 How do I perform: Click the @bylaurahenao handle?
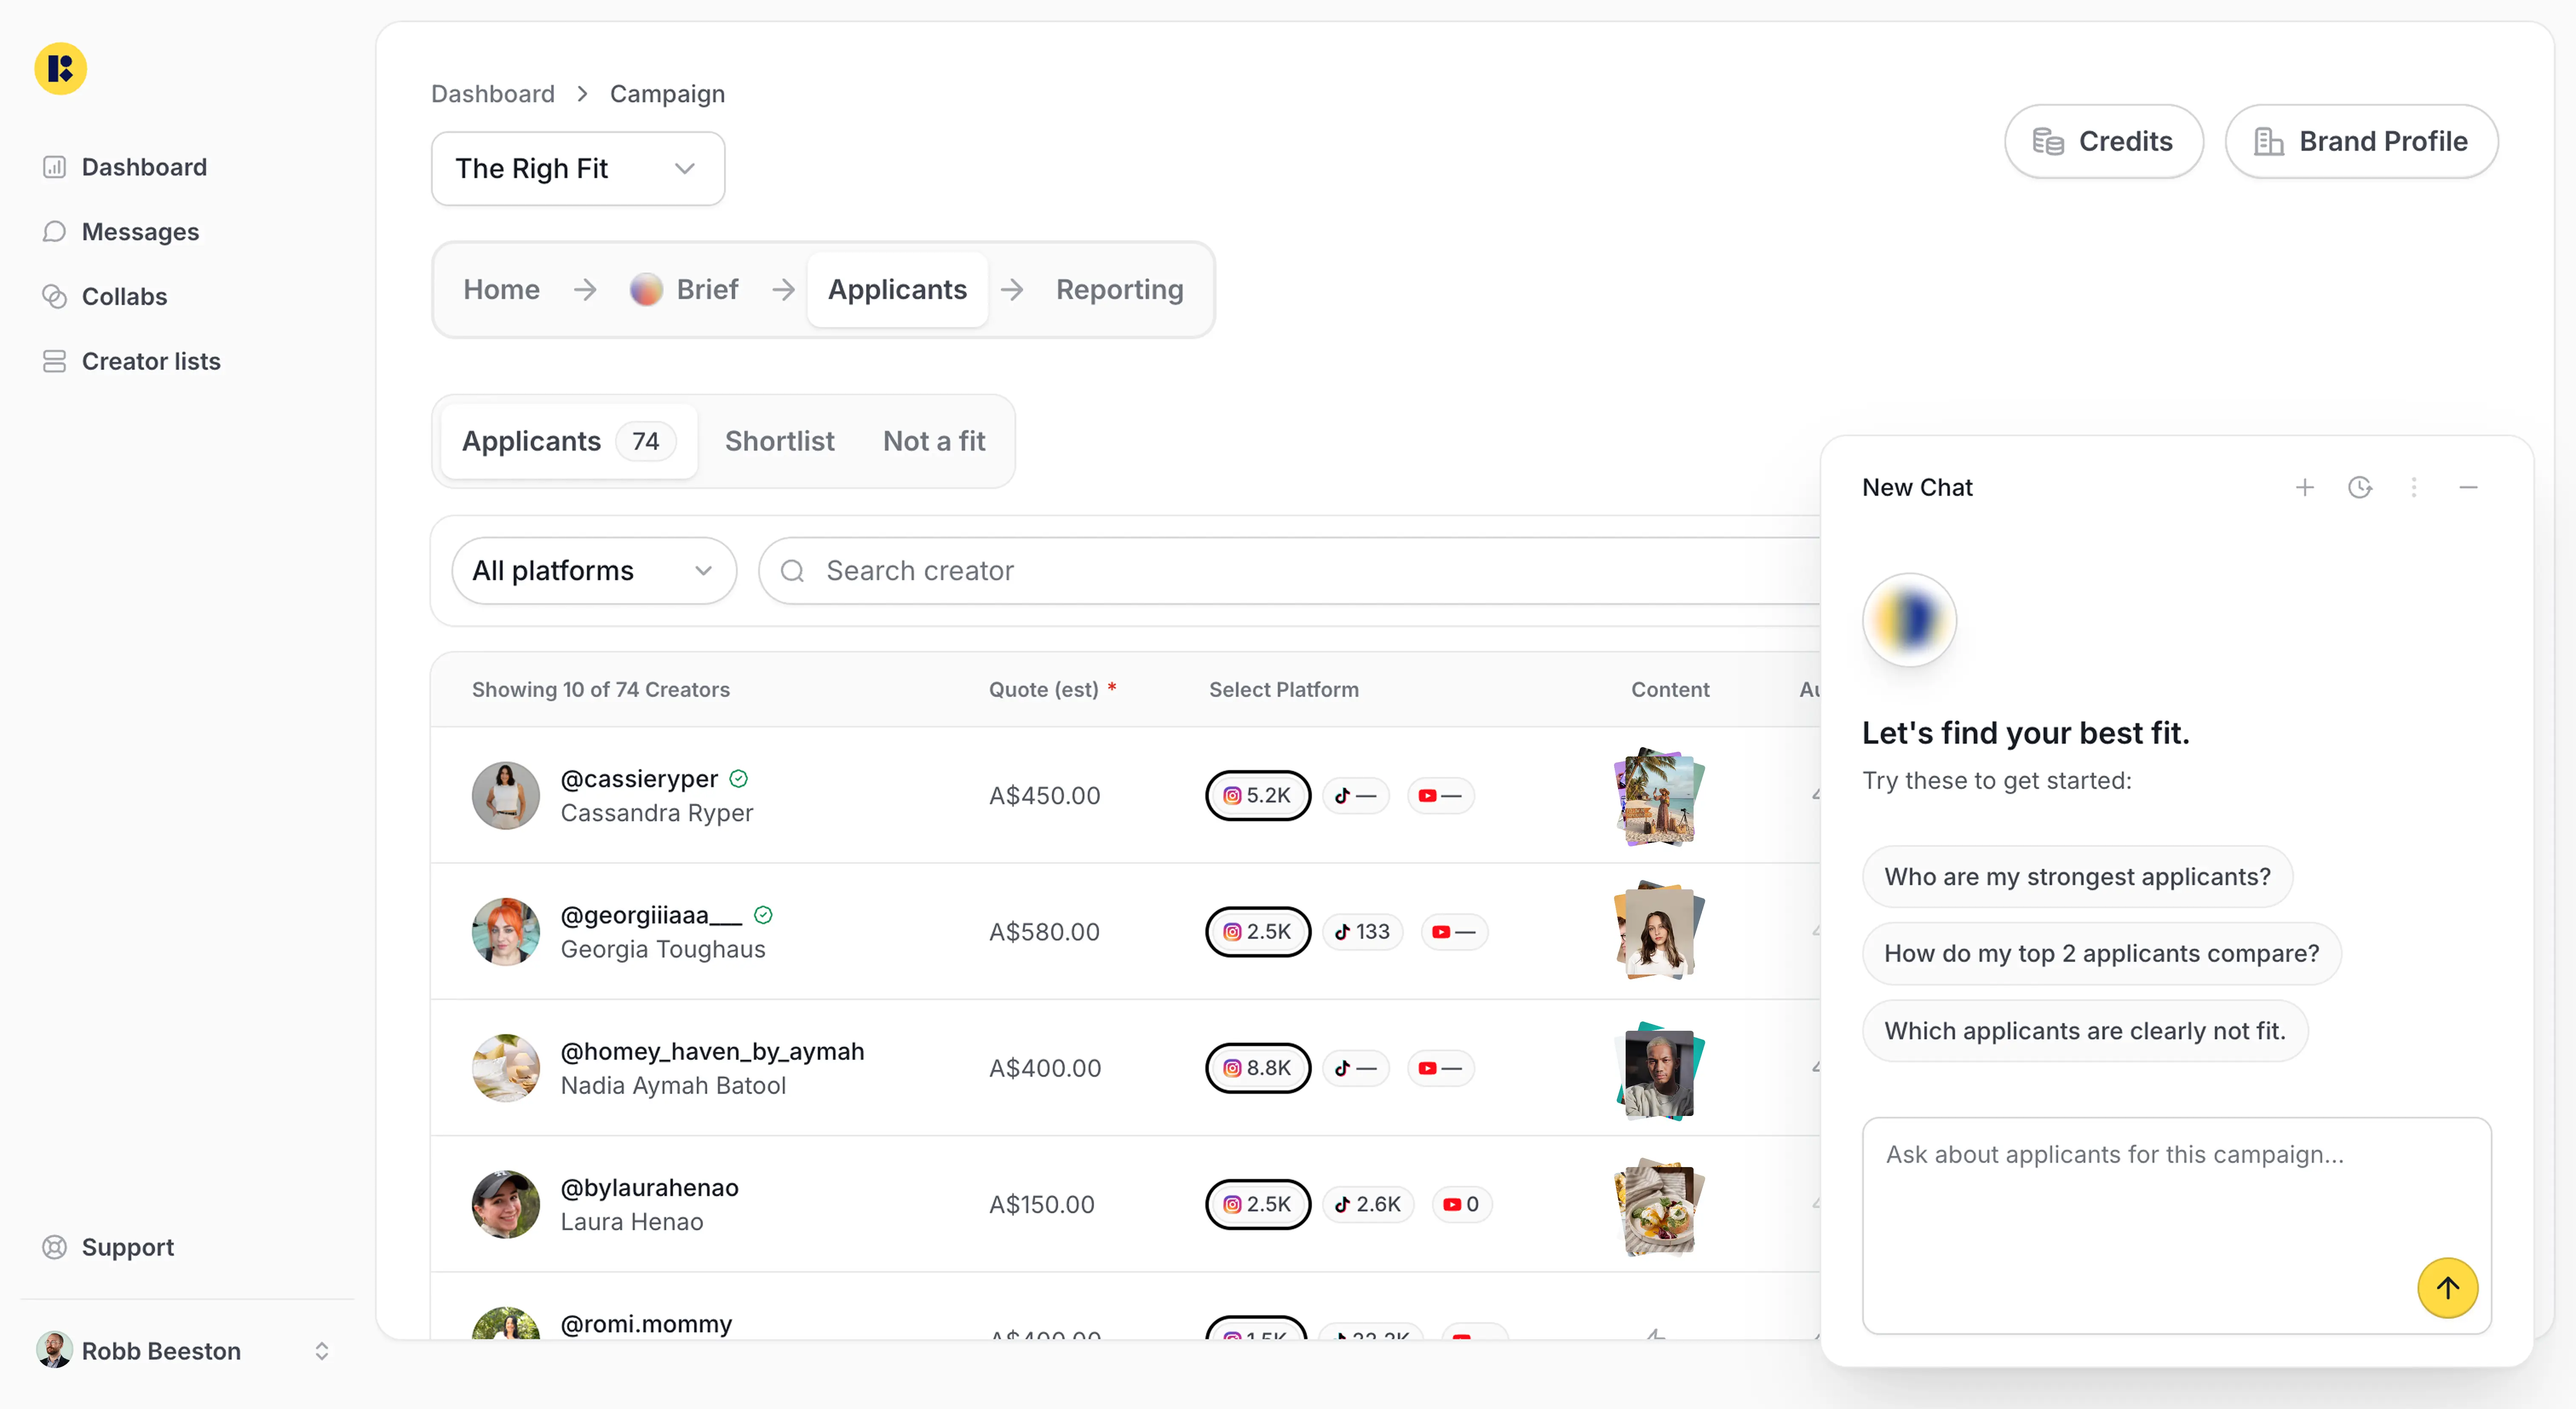pyautogui.click(x=649, y=1188)
